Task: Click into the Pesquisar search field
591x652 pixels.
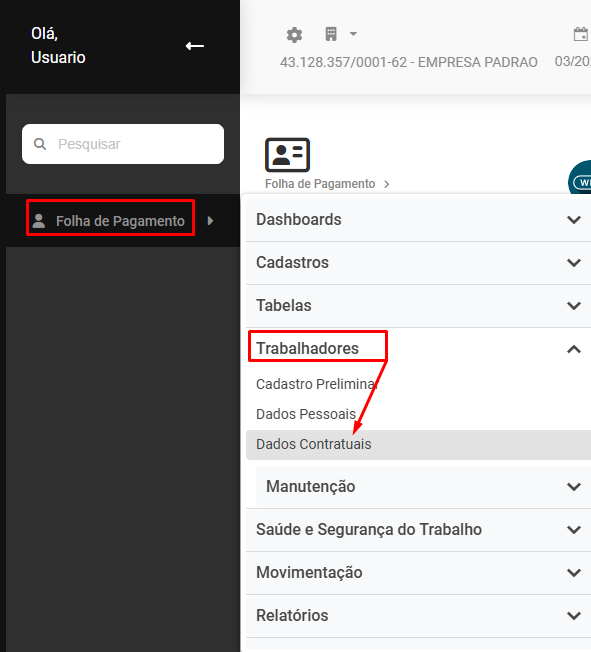Action: pos(123,144)
